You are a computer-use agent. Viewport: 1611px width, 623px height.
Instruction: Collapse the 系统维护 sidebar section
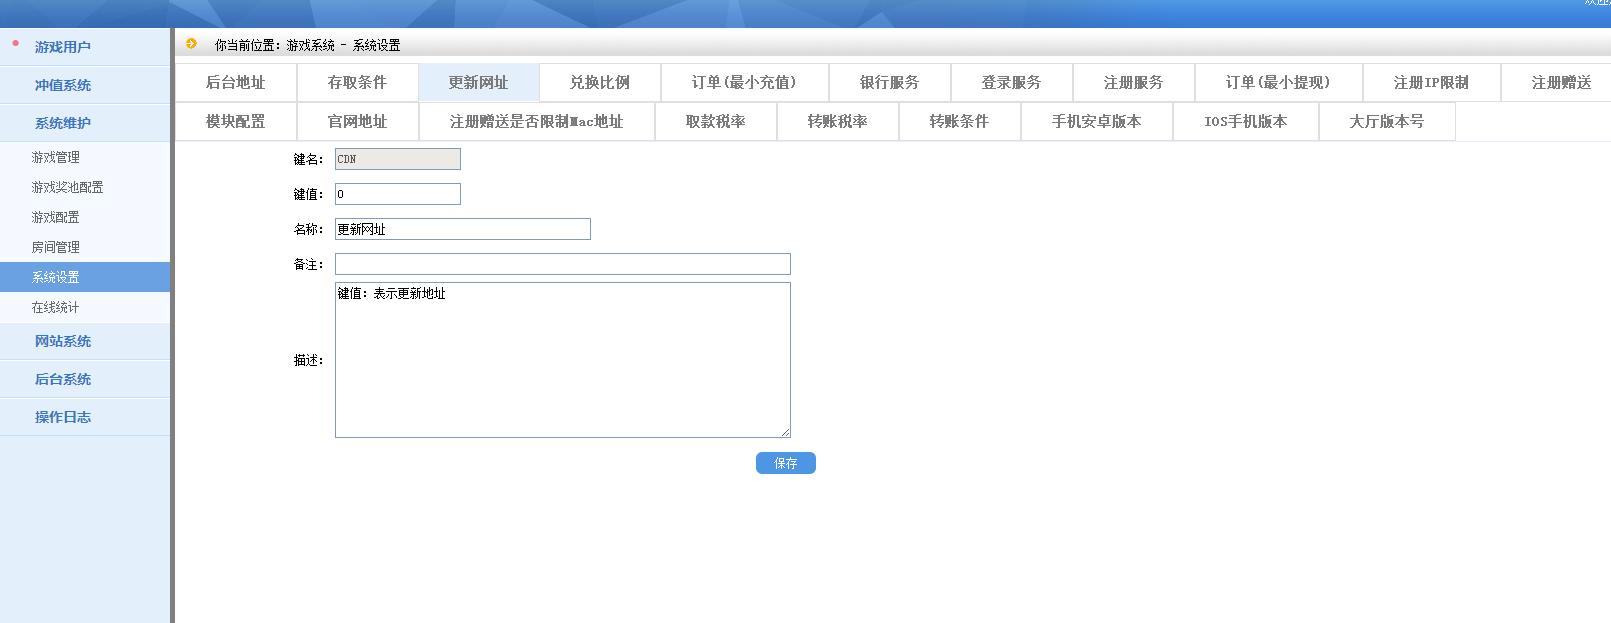pos(63,123)
